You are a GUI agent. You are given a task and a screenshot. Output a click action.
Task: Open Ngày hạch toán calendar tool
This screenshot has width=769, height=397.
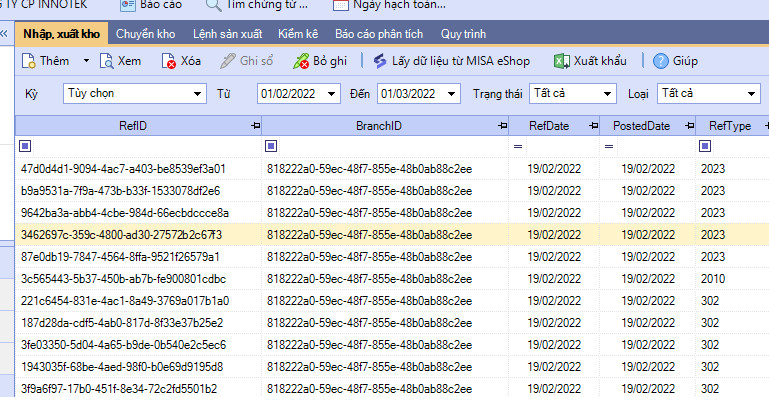pos(389,5)
